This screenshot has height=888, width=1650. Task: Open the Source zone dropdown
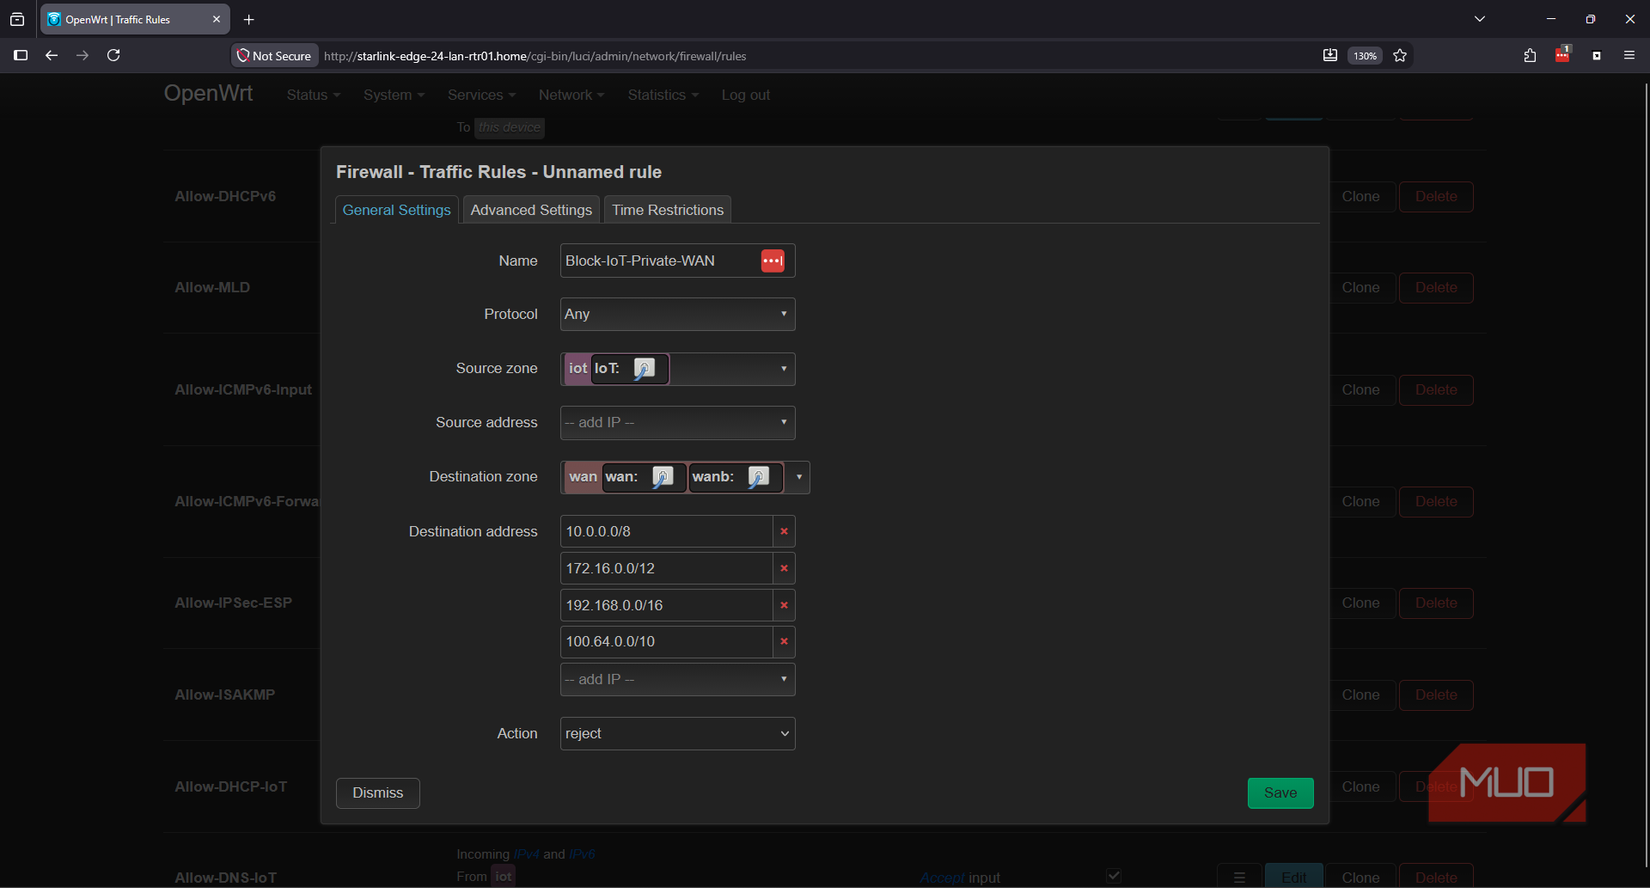677,369
